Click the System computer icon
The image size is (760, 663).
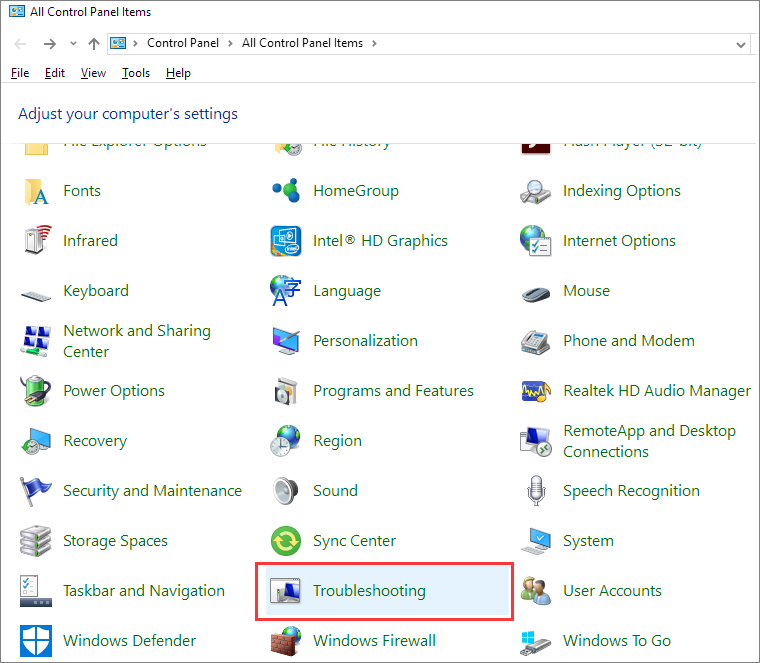coord(536,541)
